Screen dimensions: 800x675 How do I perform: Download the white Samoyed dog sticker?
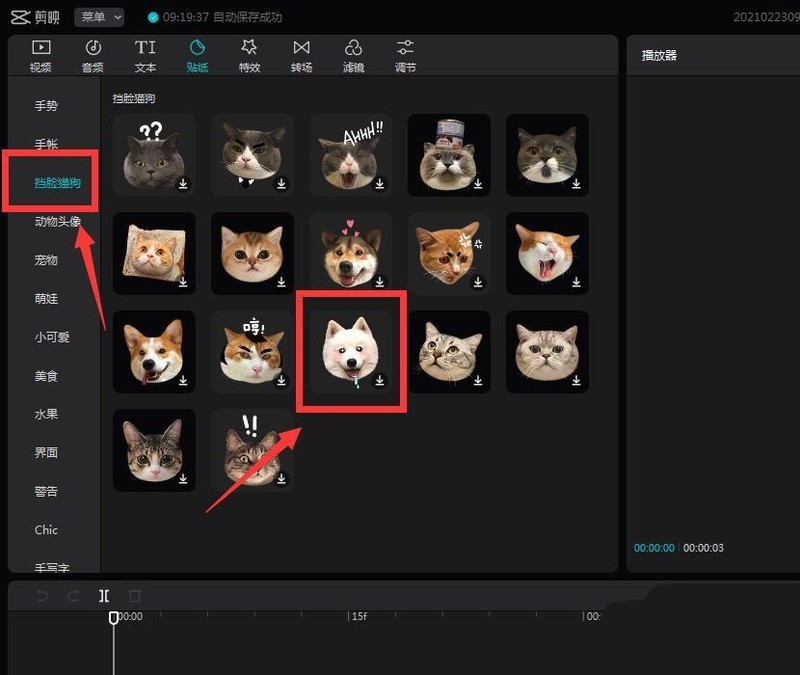click(380, 381)
